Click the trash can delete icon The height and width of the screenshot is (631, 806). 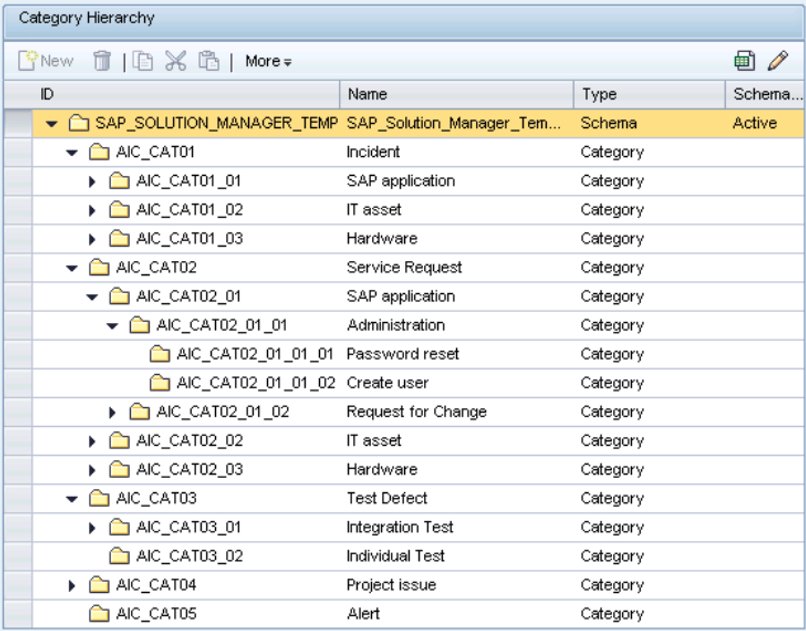click(102, 61)
